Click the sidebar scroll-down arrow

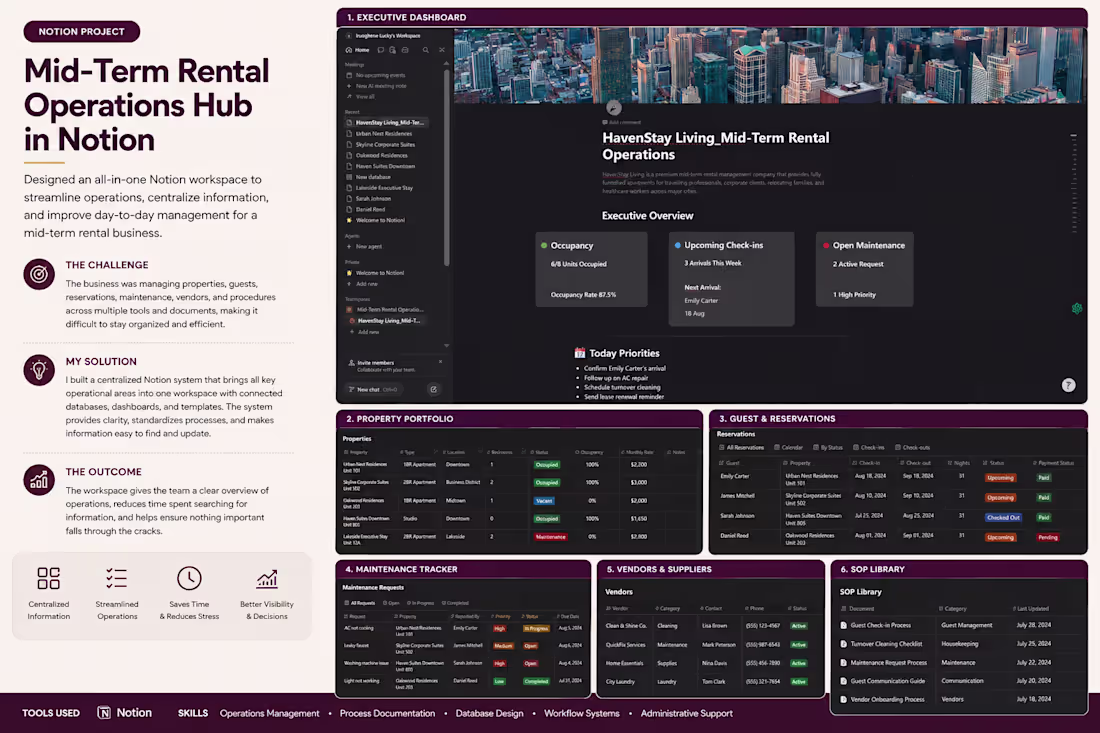tap(446, 346)
